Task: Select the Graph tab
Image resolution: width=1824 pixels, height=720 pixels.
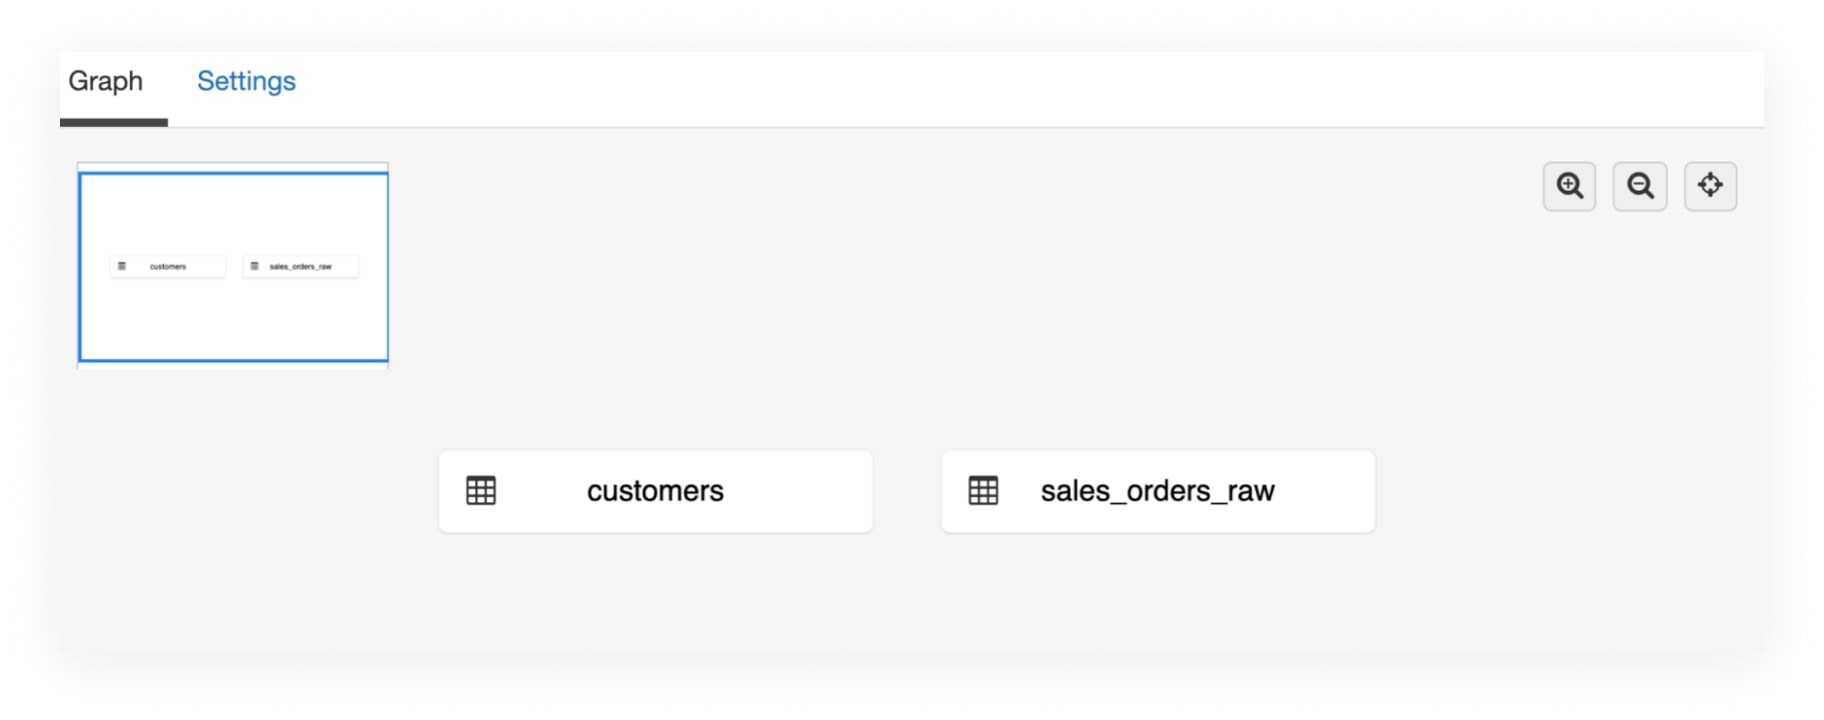Action: (105, 81)
